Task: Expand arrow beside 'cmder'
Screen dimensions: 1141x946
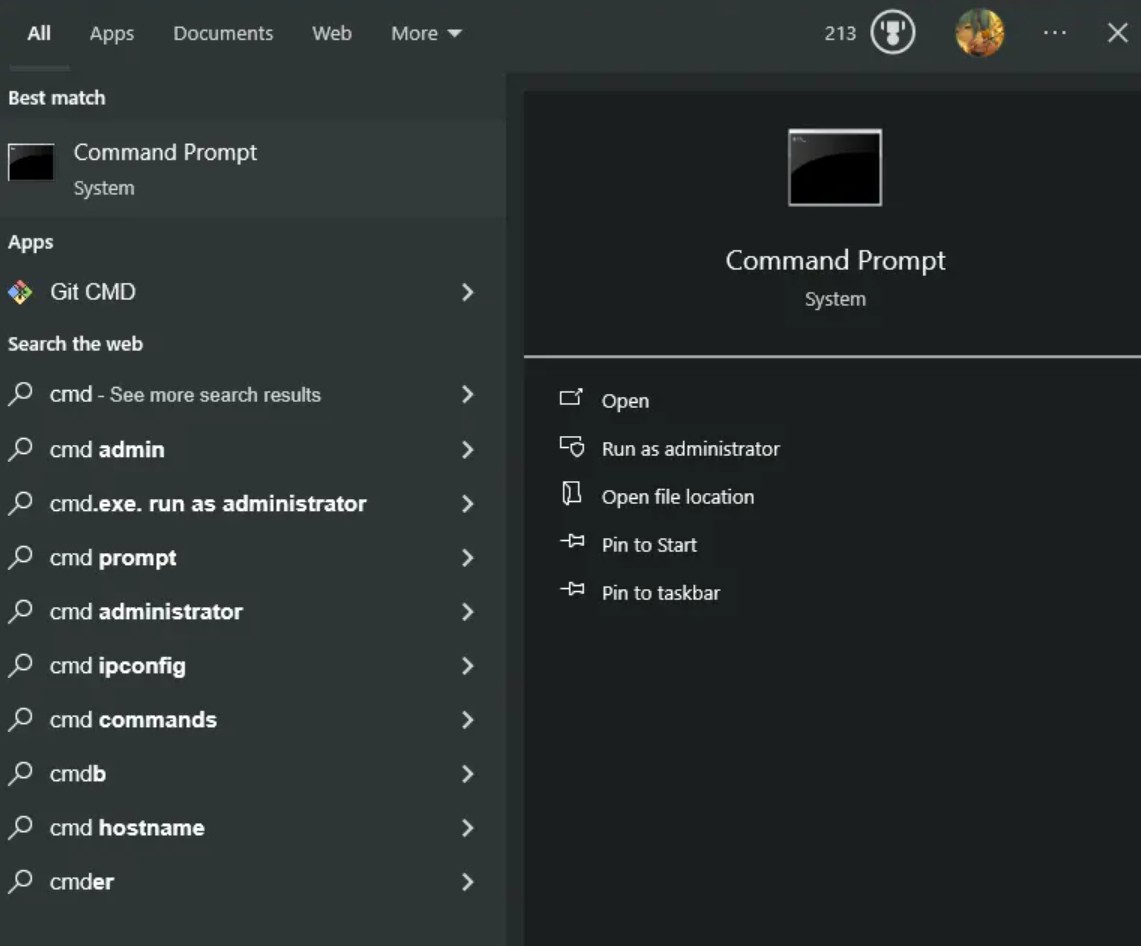Action: pos(467,882)
